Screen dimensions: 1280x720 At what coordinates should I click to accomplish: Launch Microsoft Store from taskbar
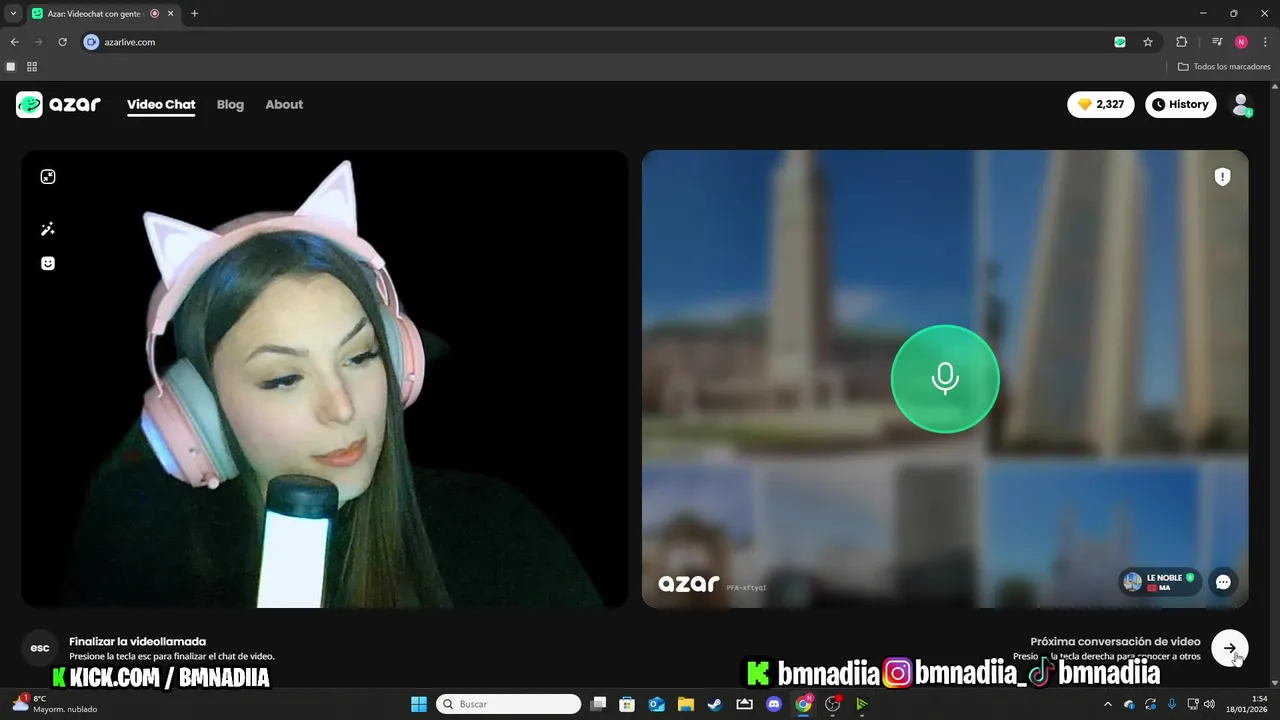[x=627, y=704]
